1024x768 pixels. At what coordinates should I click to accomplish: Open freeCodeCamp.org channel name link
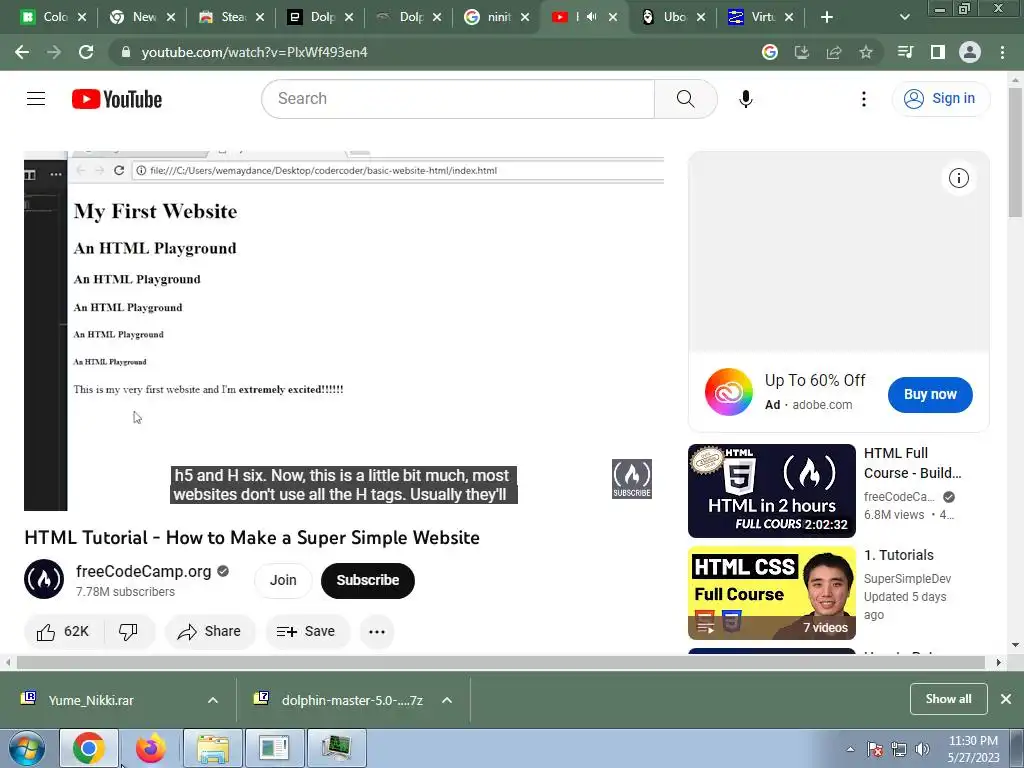coord(144,571)
